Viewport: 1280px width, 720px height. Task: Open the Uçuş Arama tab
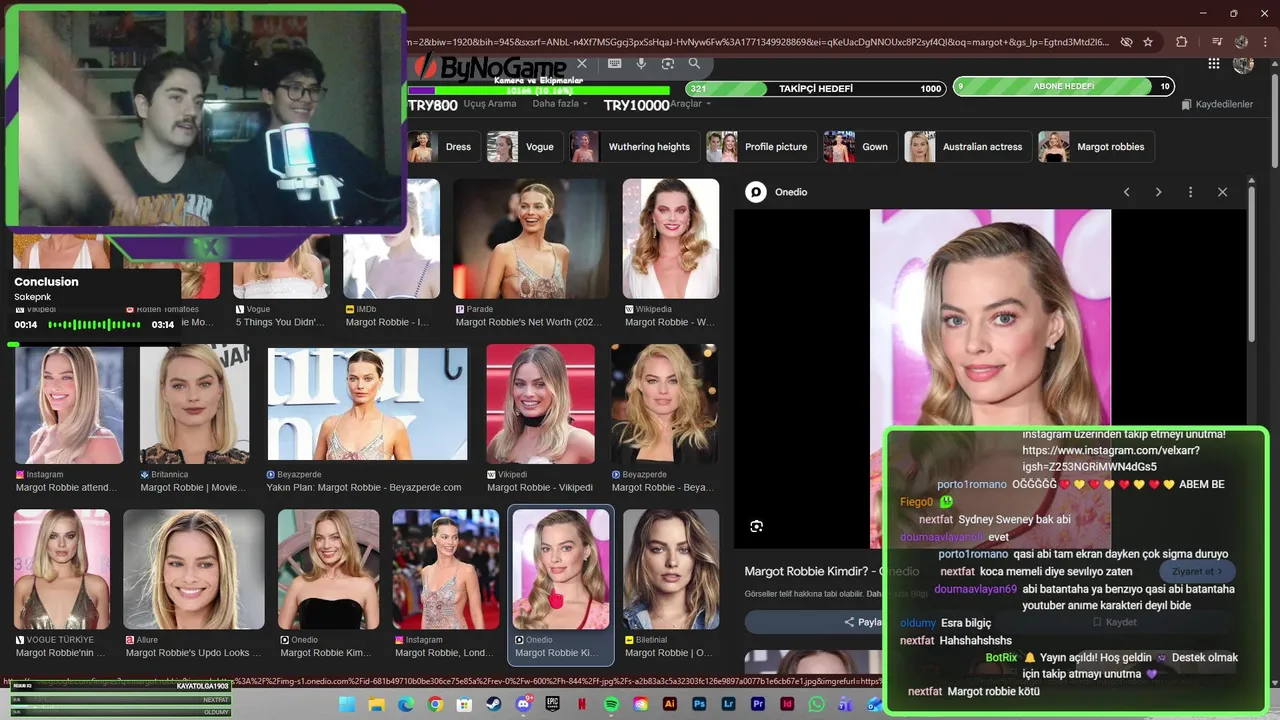tap(490, 104)
